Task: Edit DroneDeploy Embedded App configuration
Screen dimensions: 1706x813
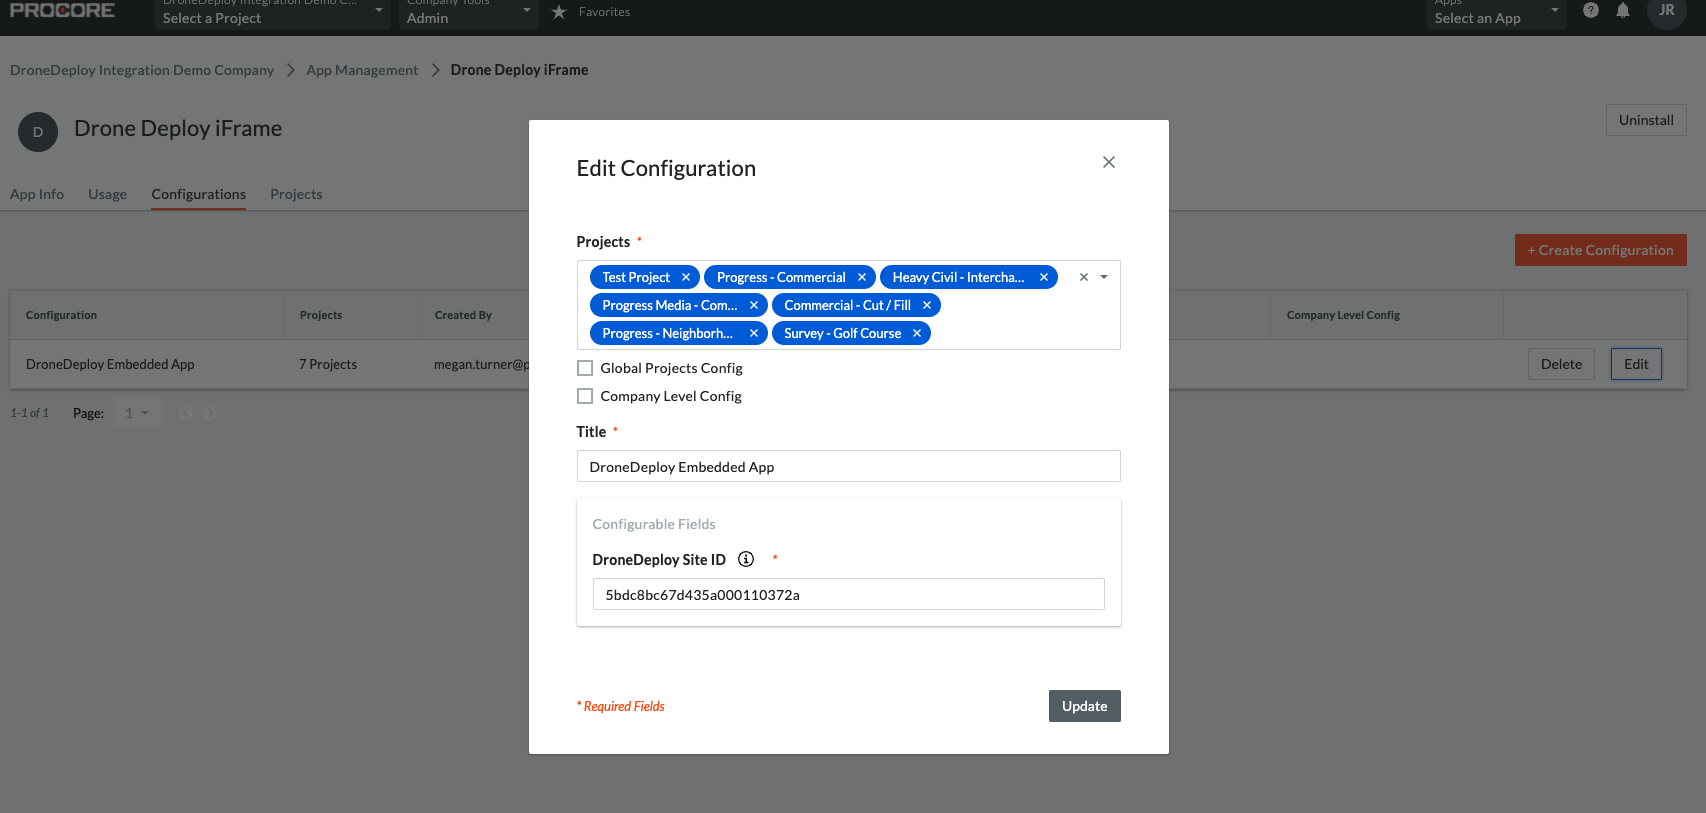Action: point(1636,364)
